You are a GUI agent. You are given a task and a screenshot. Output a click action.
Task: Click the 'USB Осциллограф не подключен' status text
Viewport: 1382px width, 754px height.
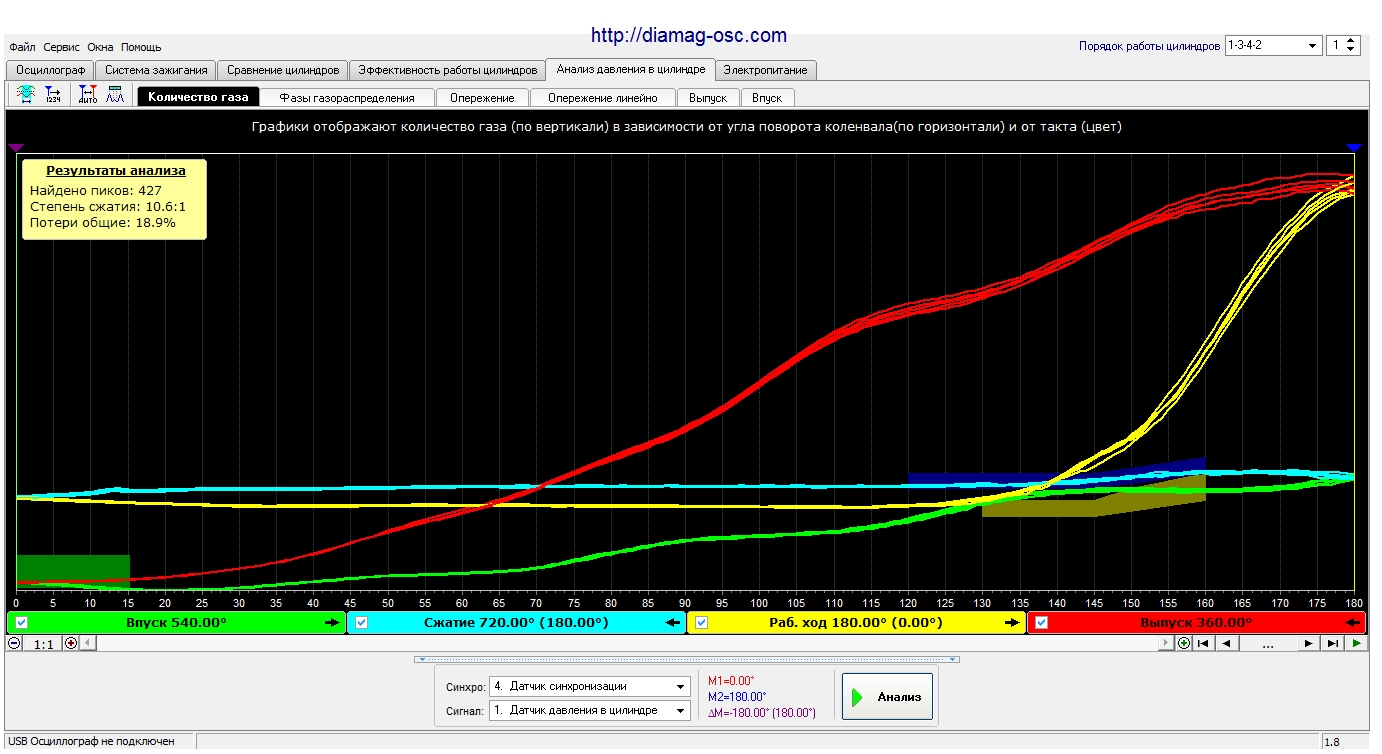click(x=90, y=741)
